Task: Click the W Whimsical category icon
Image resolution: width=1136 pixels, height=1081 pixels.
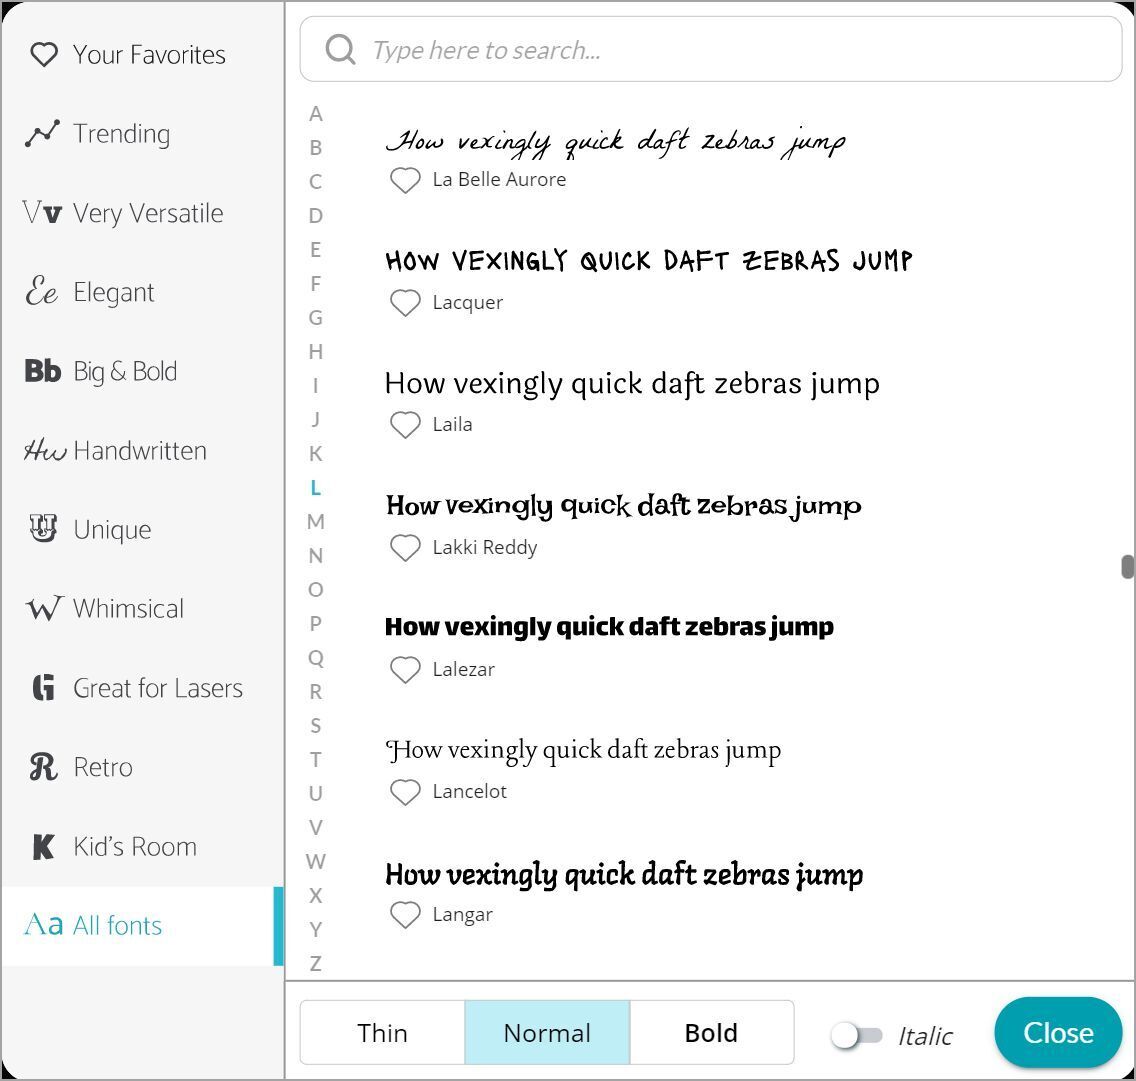Action: tap(43, 608)
